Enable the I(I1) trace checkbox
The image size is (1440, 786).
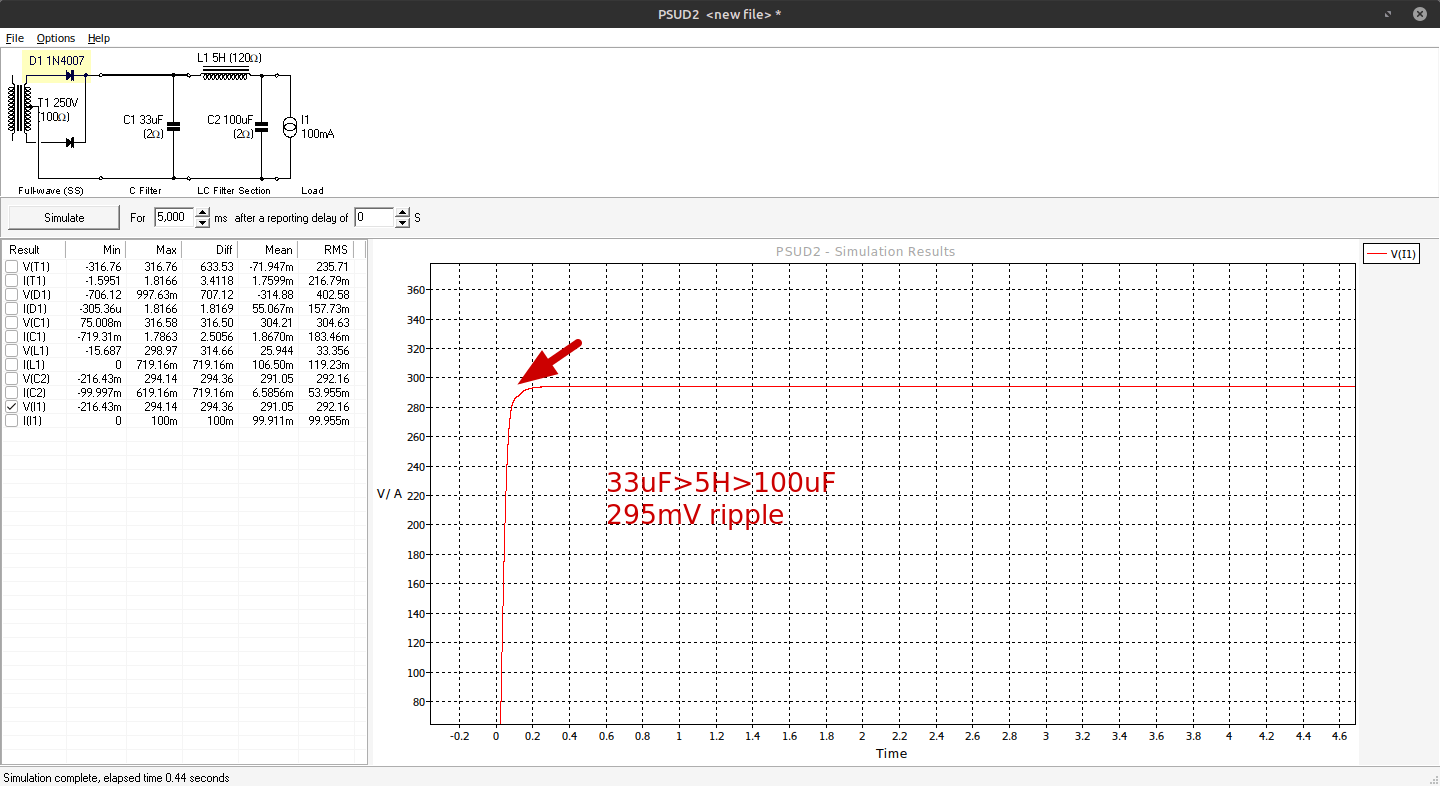coord(12,421)
